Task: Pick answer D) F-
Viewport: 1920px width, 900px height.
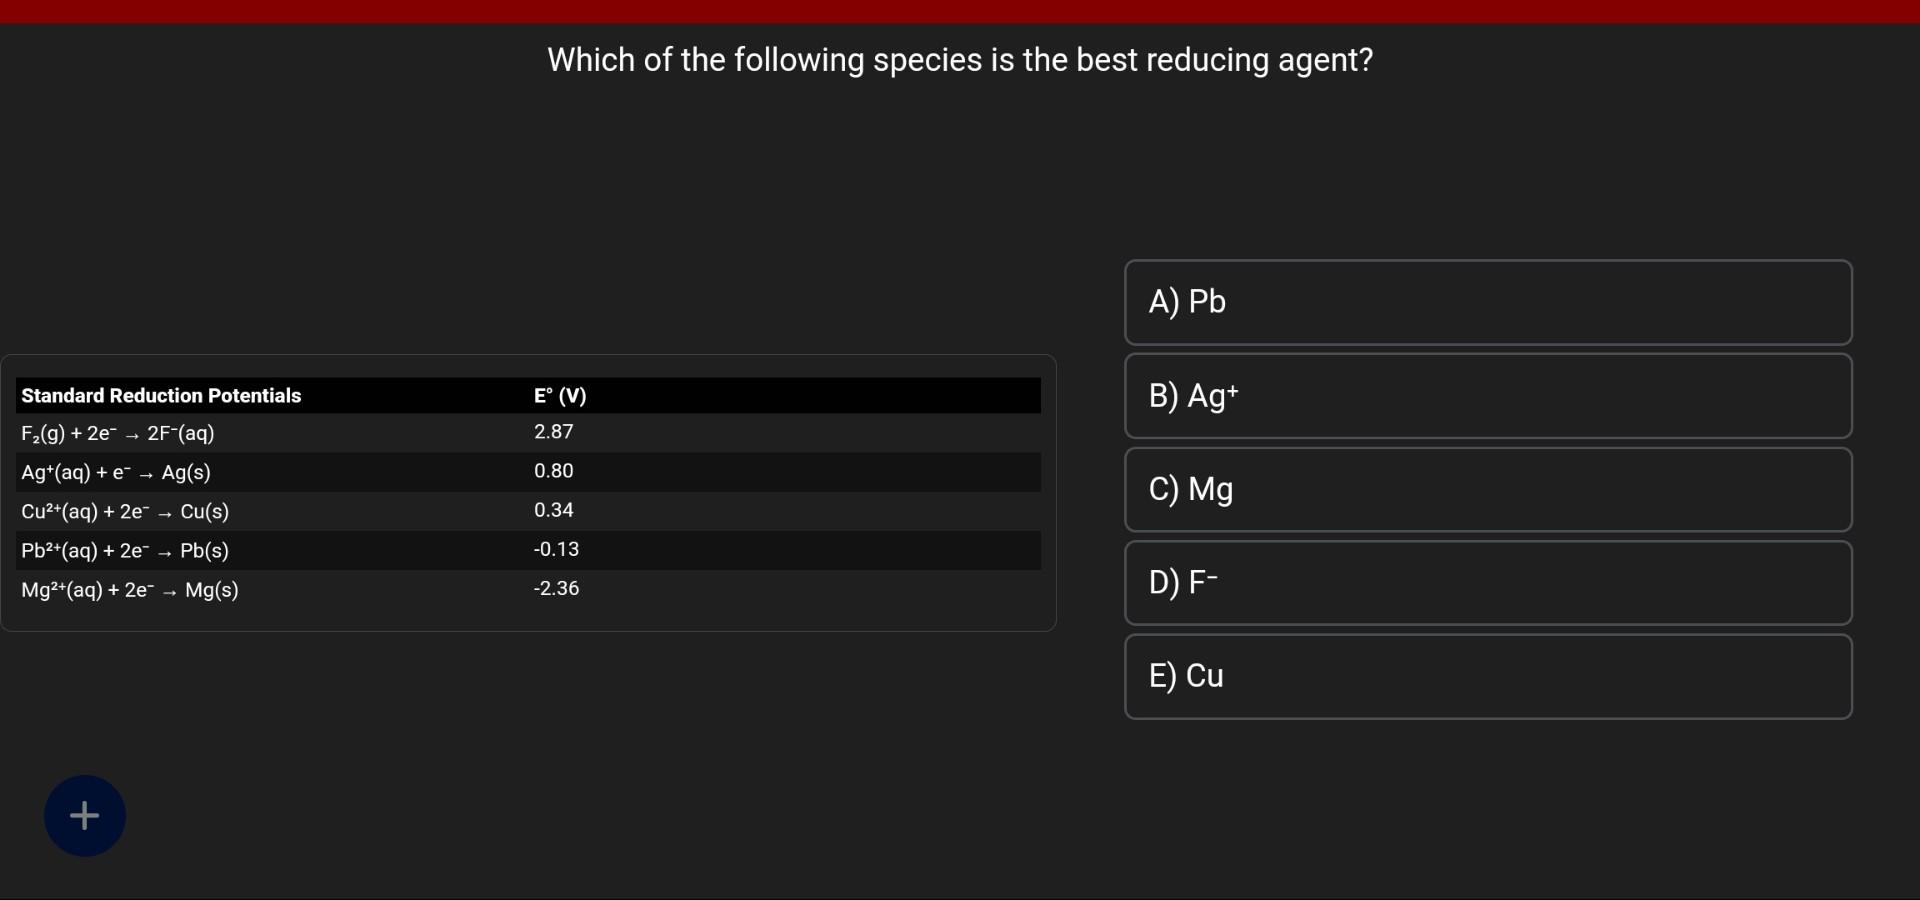Action: pos(1487,582)
